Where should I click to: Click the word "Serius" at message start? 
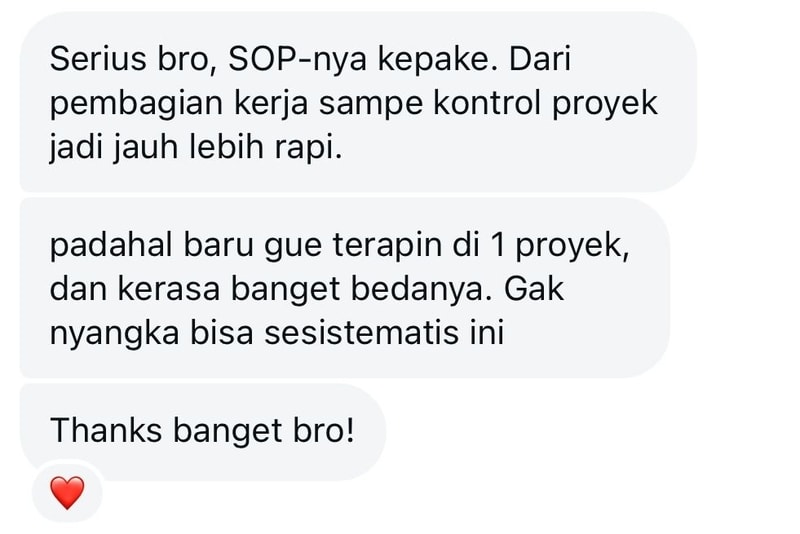point(98,59)
